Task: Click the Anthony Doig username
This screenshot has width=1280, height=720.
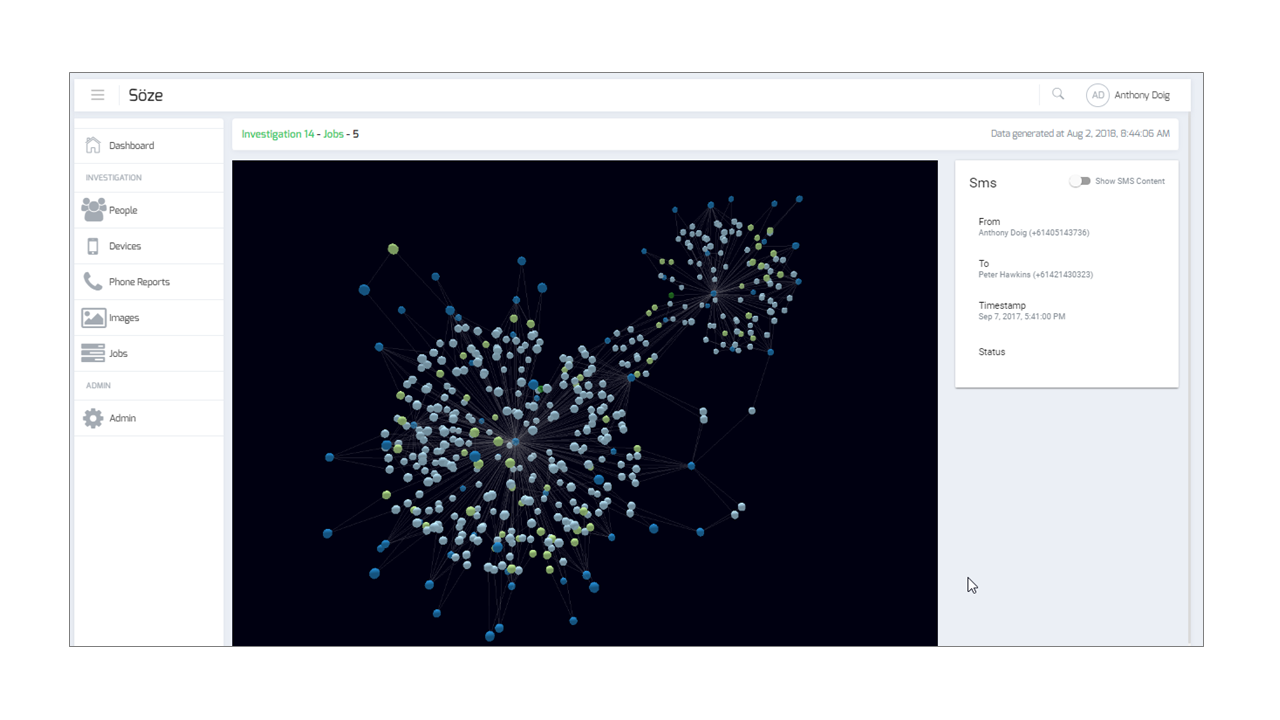Action: pos(1142,95)
